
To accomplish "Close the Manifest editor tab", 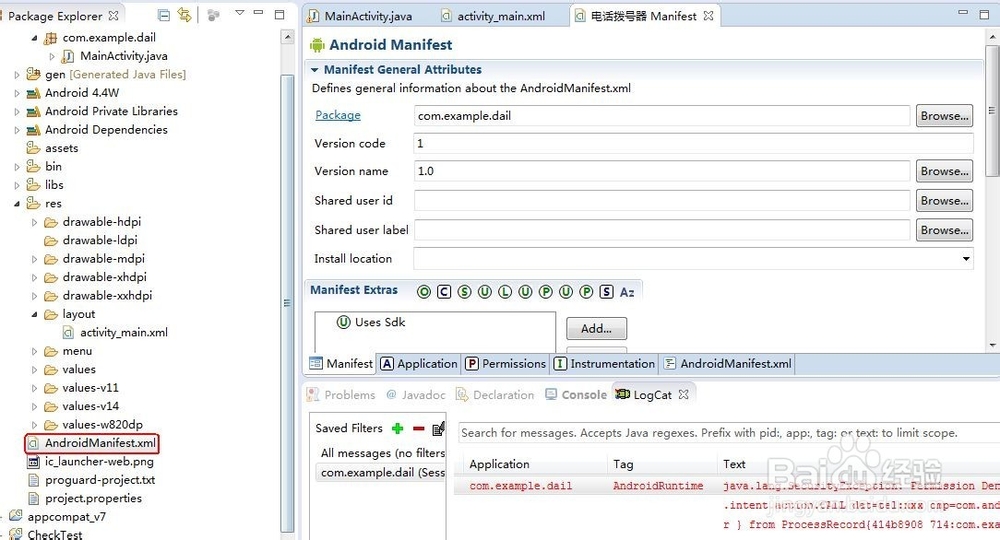I will click(708, 16).
